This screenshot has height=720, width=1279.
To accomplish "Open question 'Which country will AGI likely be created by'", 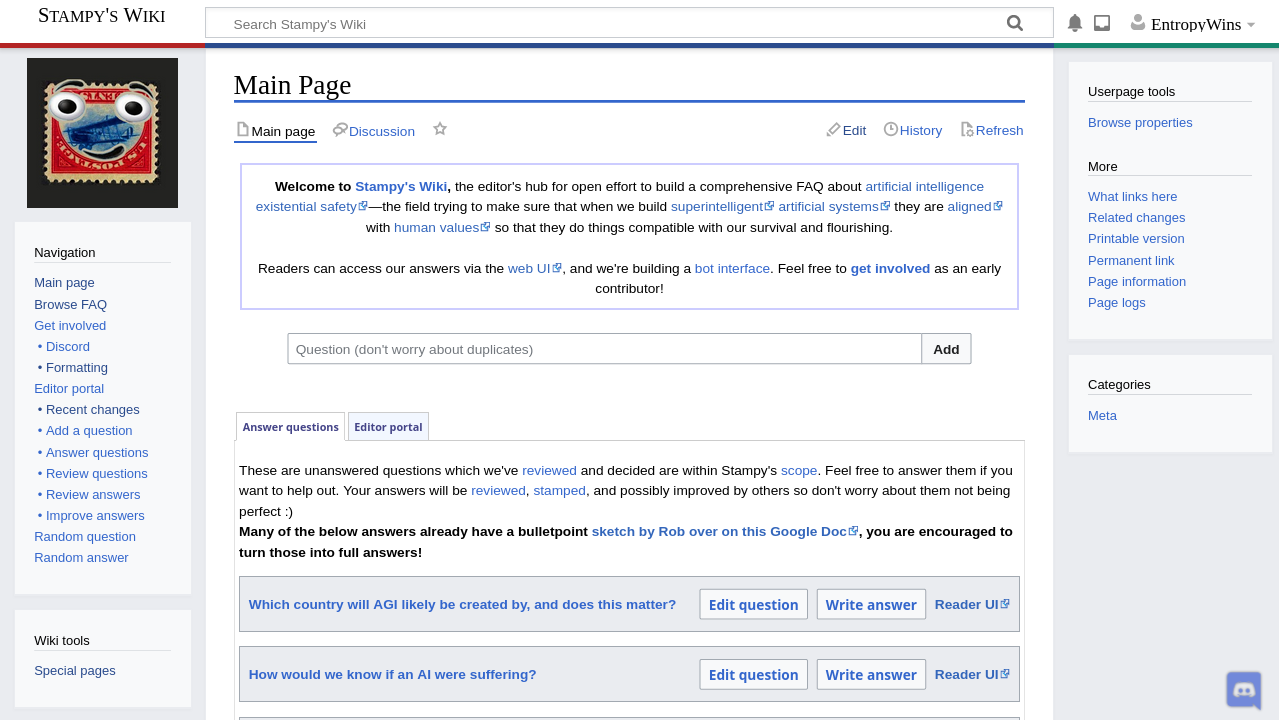I will 462,604.
